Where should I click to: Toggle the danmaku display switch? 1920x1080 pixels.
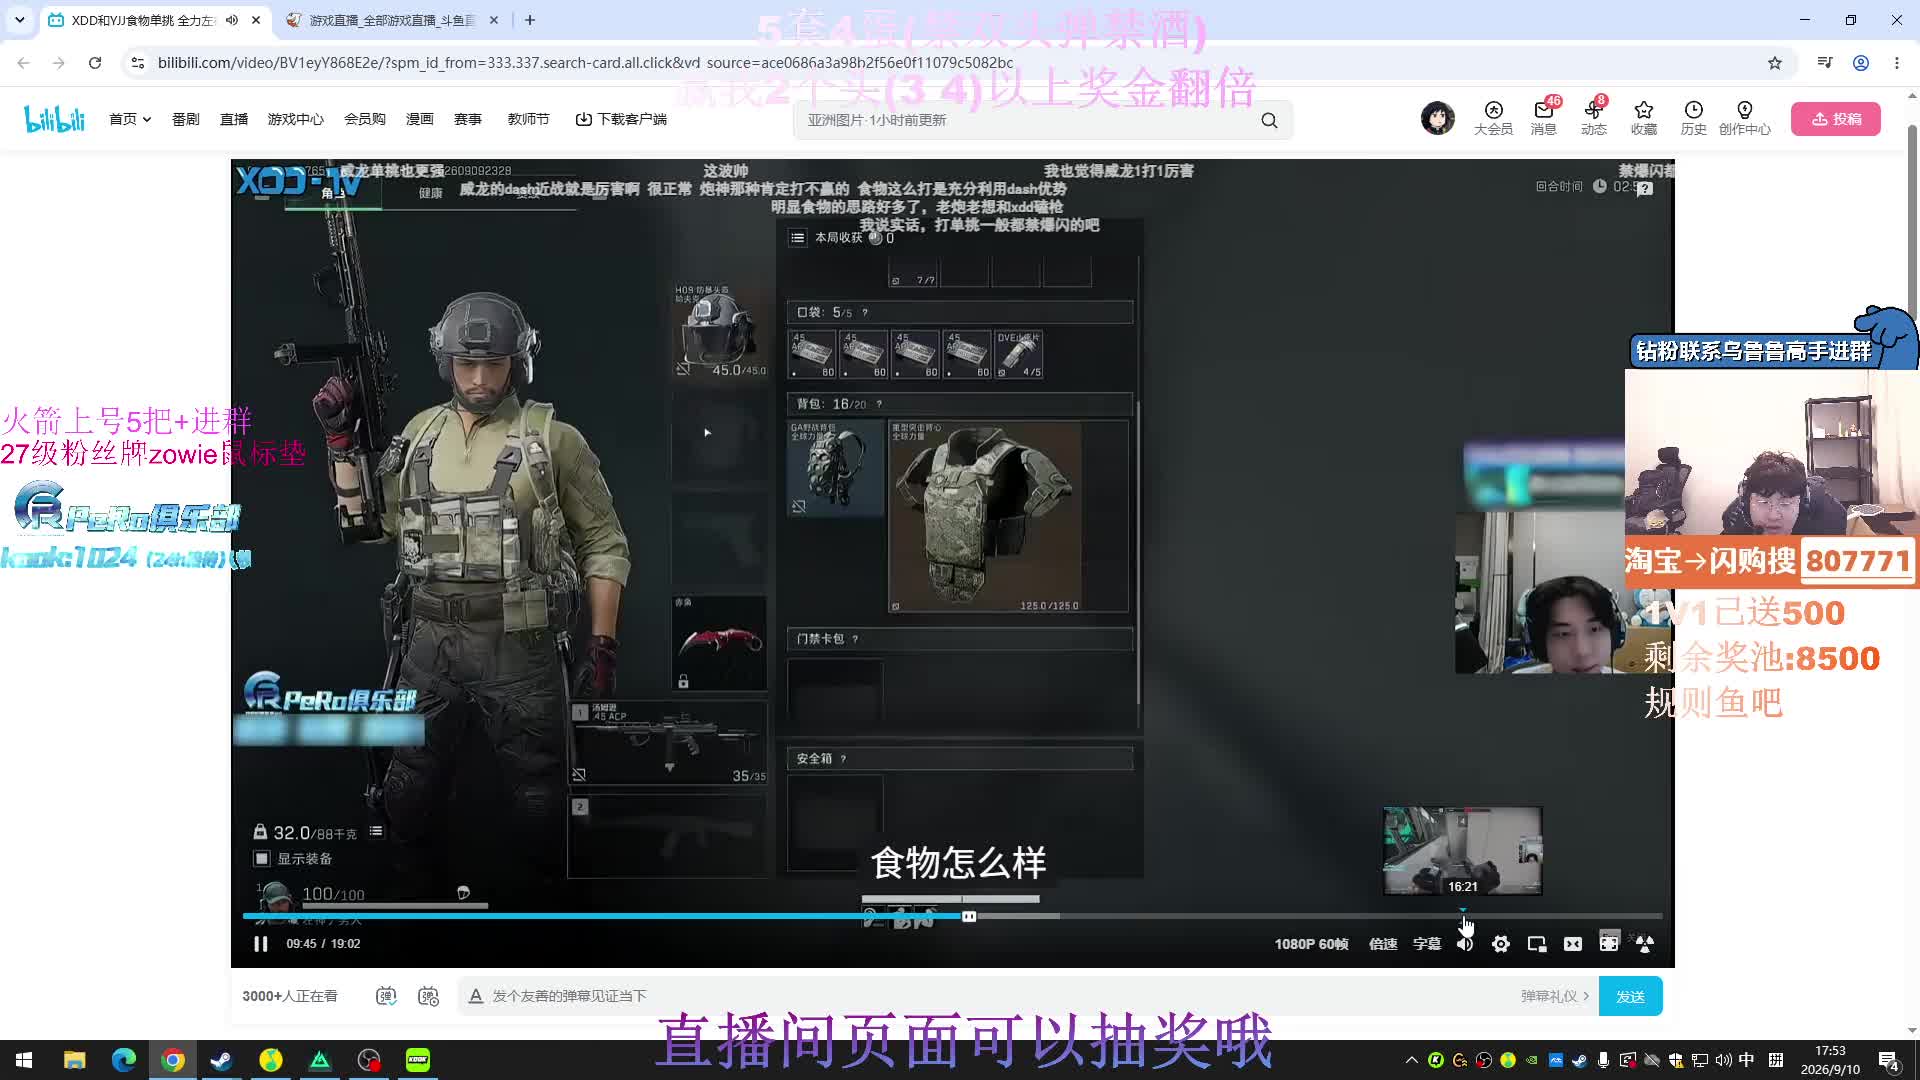click(x=386, y=996)
